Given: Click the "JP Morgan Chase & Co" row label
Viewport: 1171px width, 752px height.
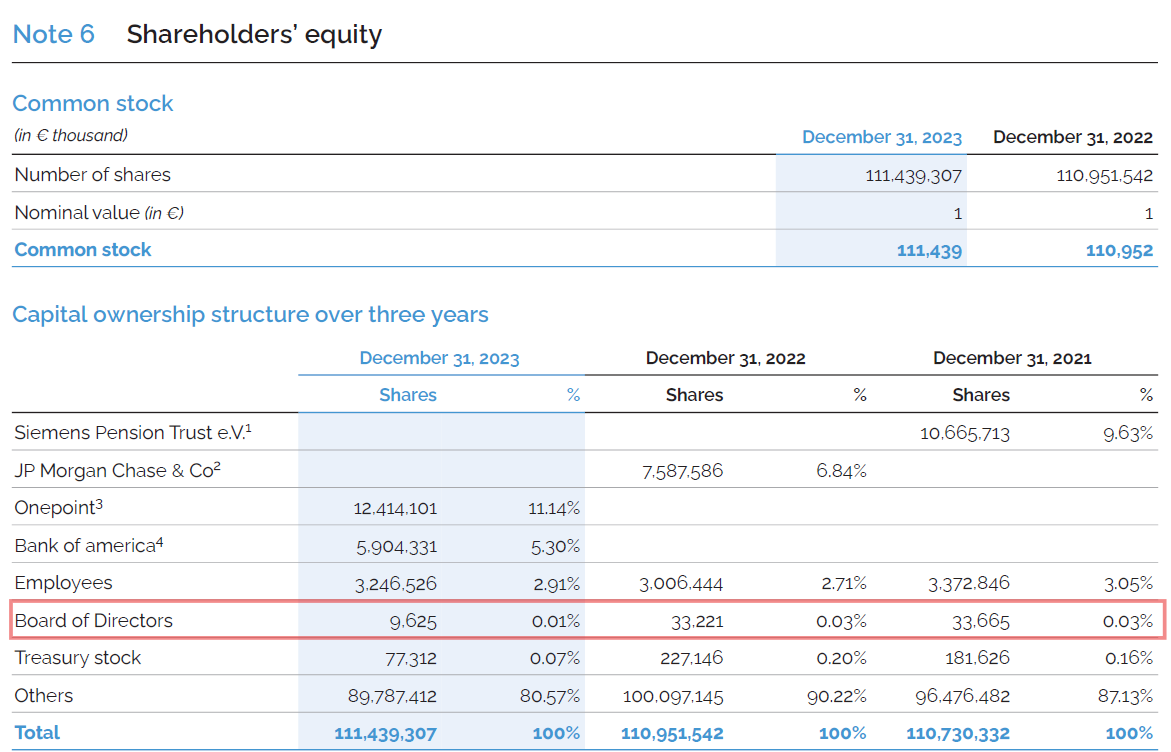Looking at the screenshot, I should point(115,470).
